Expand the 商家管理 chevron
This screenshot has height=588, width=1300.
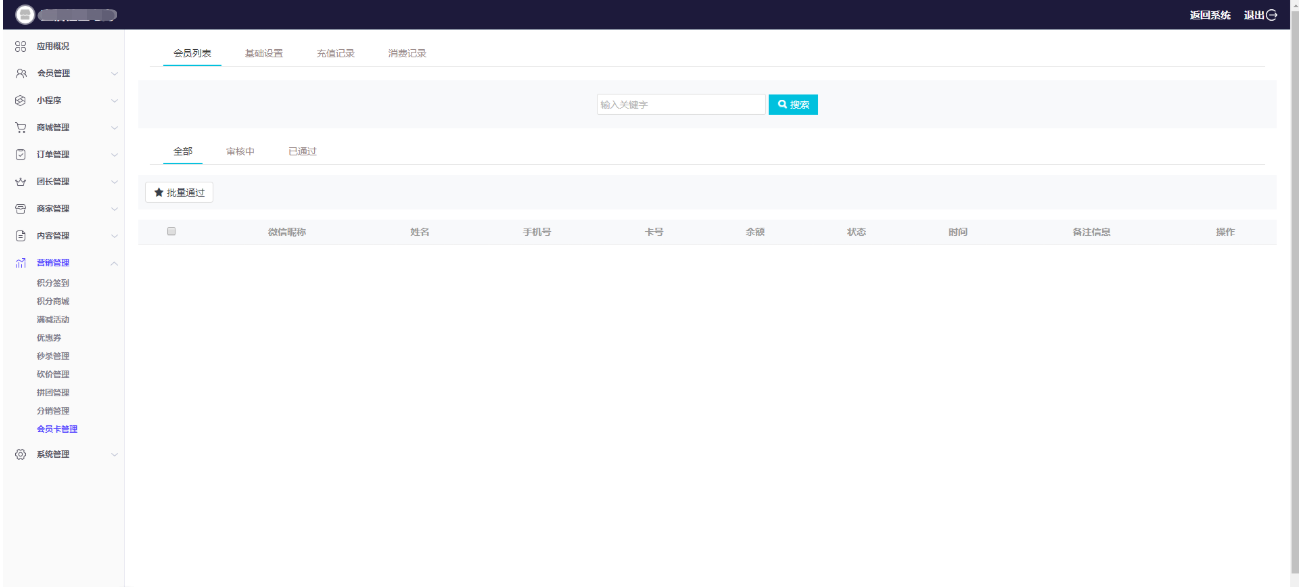[x=114, y=209]
